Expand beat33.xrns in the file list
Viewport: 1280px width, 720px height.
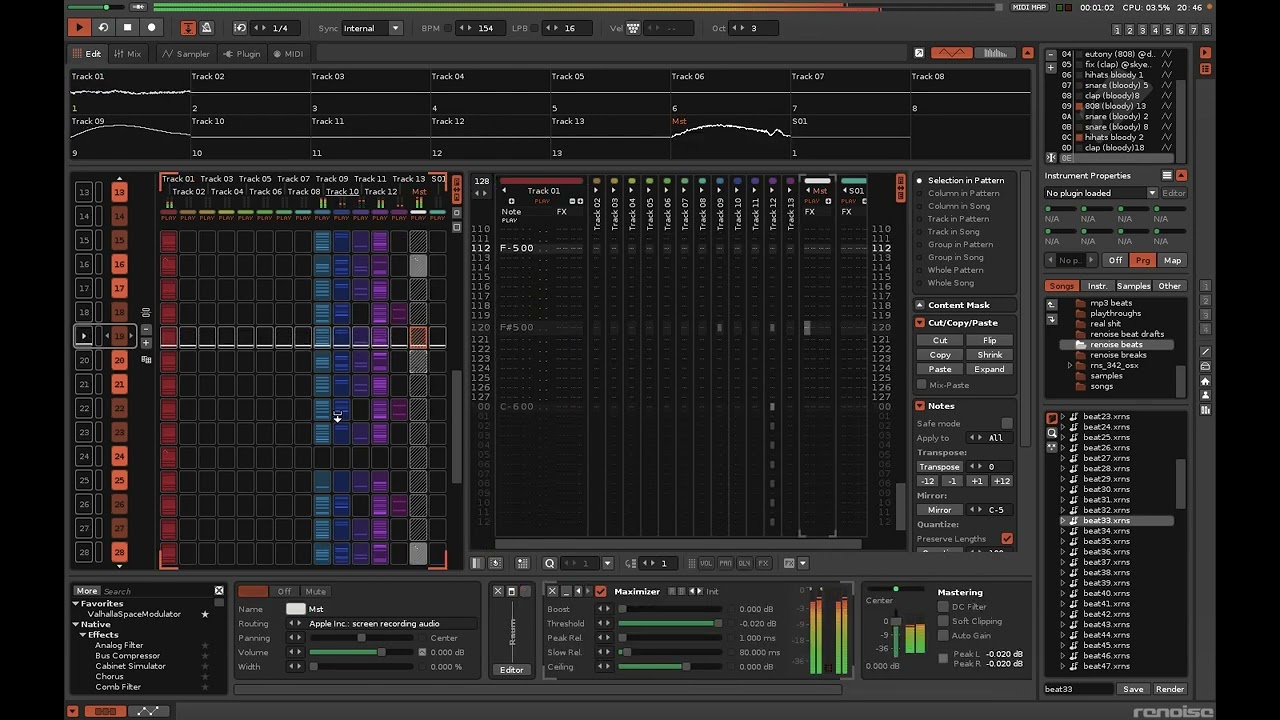click(x=1063, y=521)
